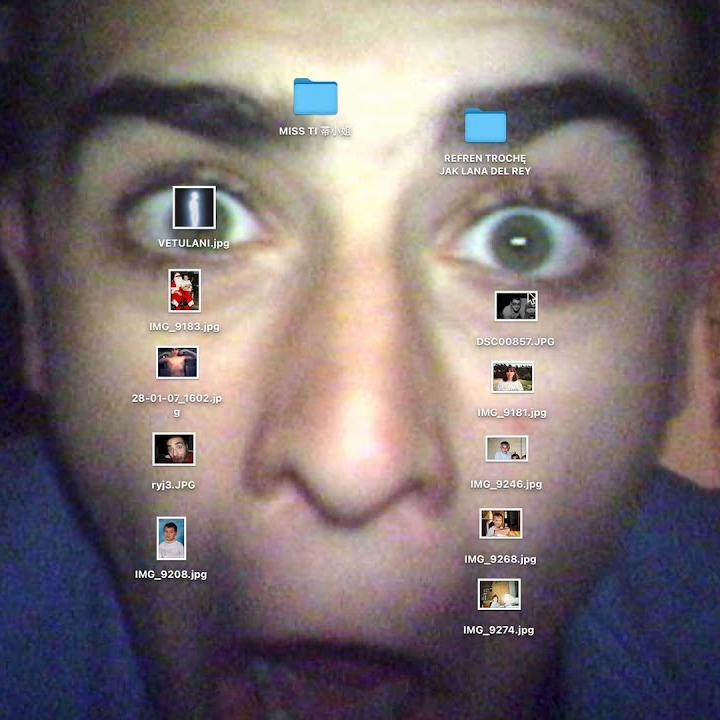Click the 'IMG_9246.jpg' file name

click(x=506, y=484)
